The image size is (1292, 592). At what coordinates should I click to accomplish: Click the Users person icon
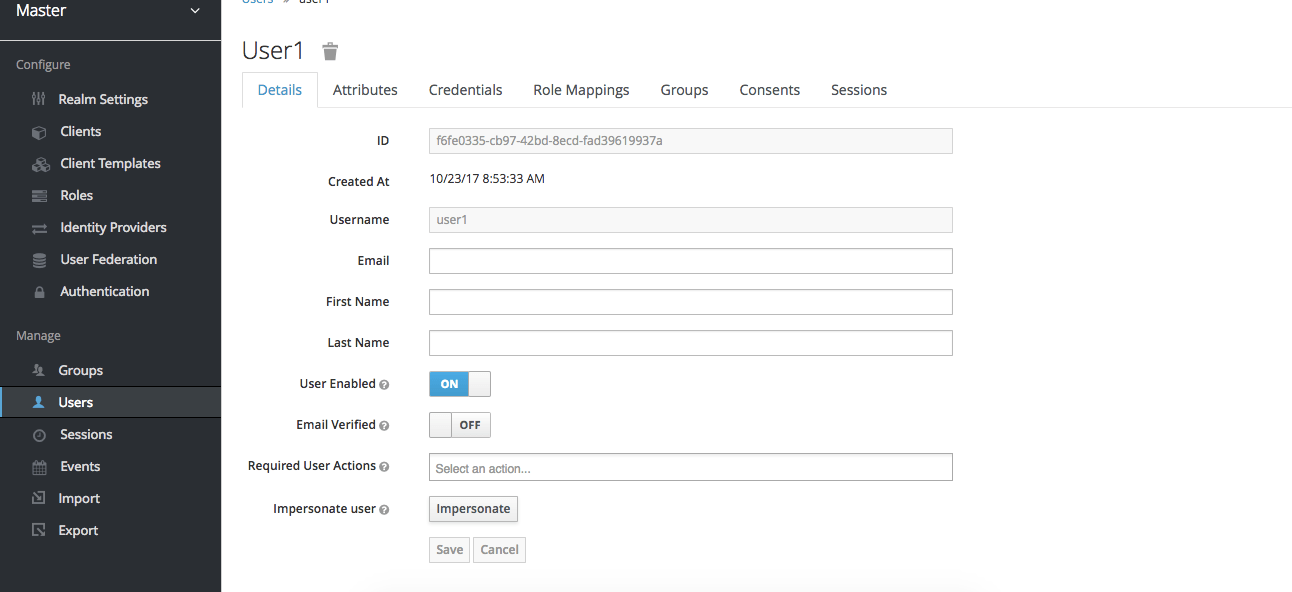point(39,402)
